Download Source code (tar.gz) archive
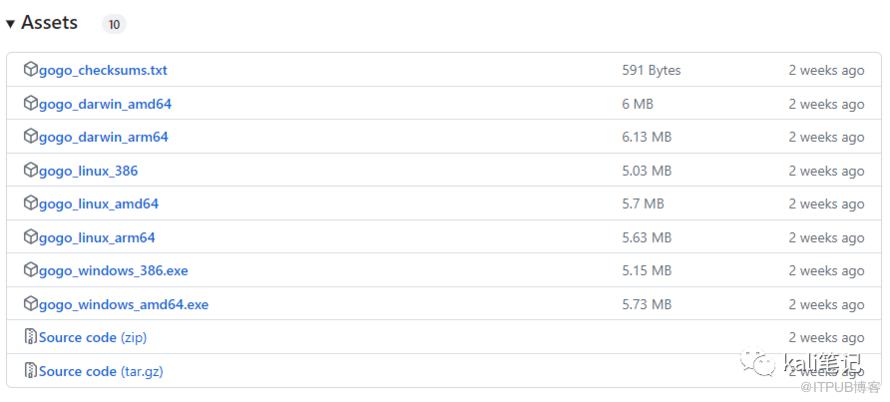The image size is (890, 402). pyautogui.click(x=101, y=371)
